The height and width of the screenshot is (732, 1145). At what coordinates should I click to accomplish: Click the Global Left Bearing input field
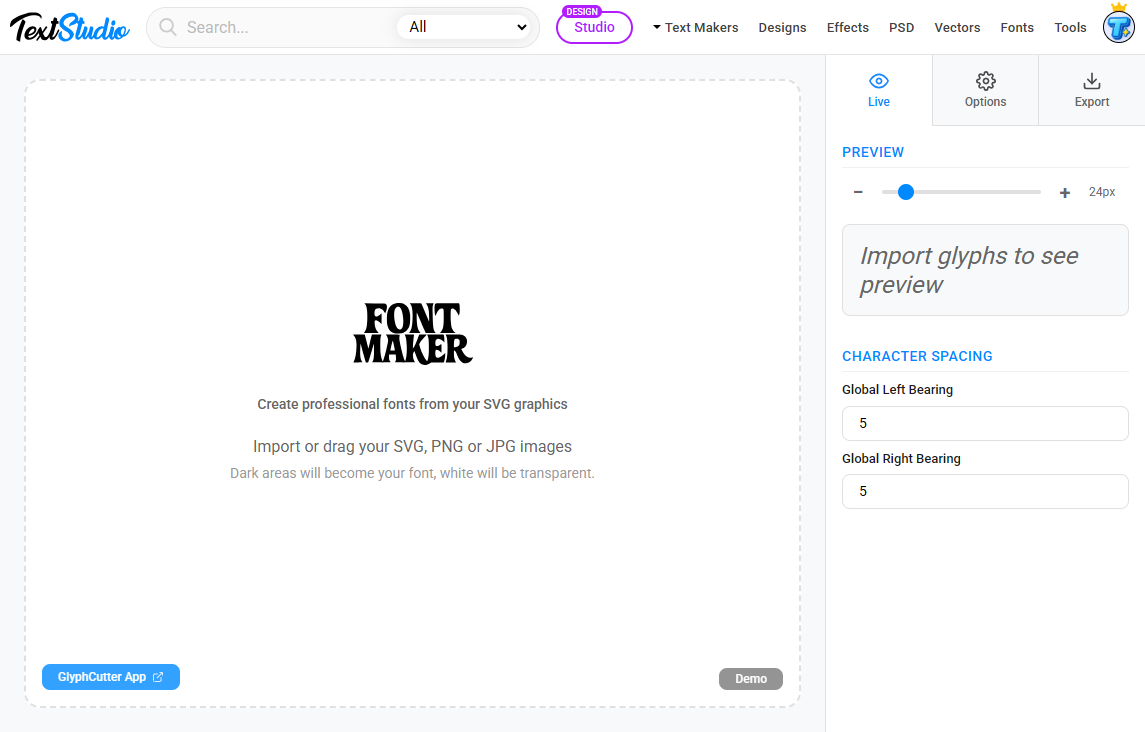tap(985, 423)
